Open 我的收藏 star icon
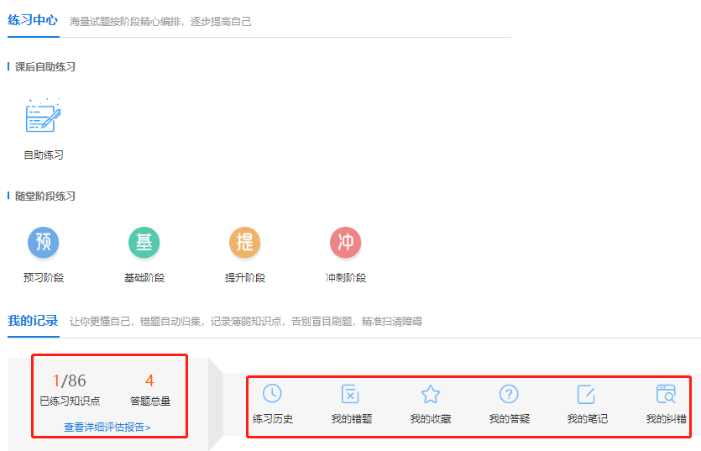Image resolution: width=701 pixels, height=451 pixels. click(431, 394)
